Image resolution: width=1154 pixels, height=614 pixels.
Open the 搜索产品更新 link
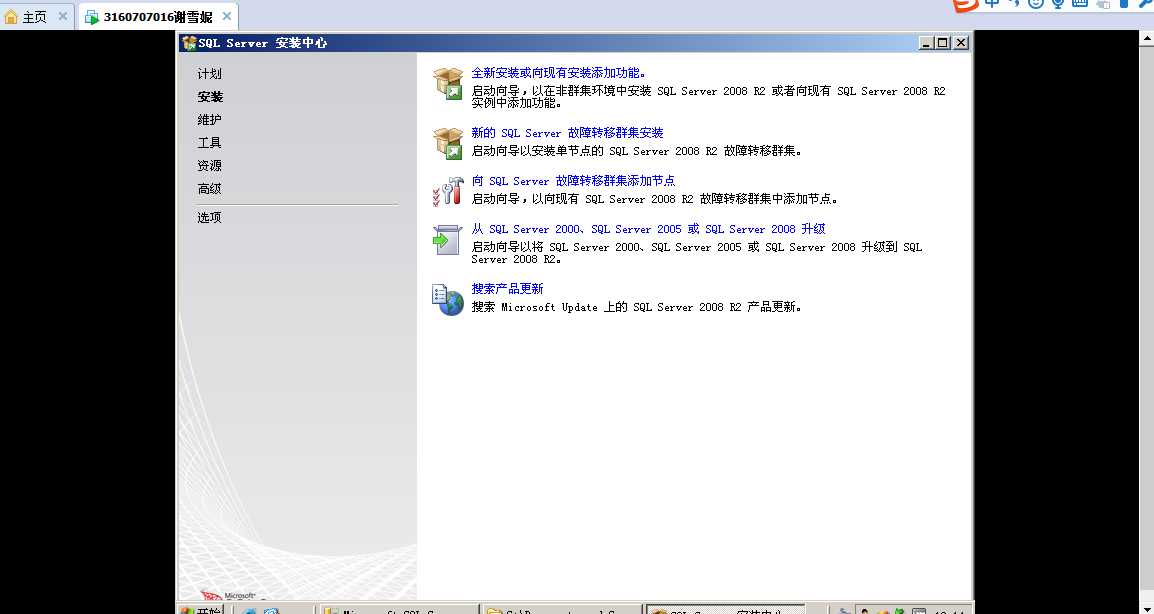[507, 289]
